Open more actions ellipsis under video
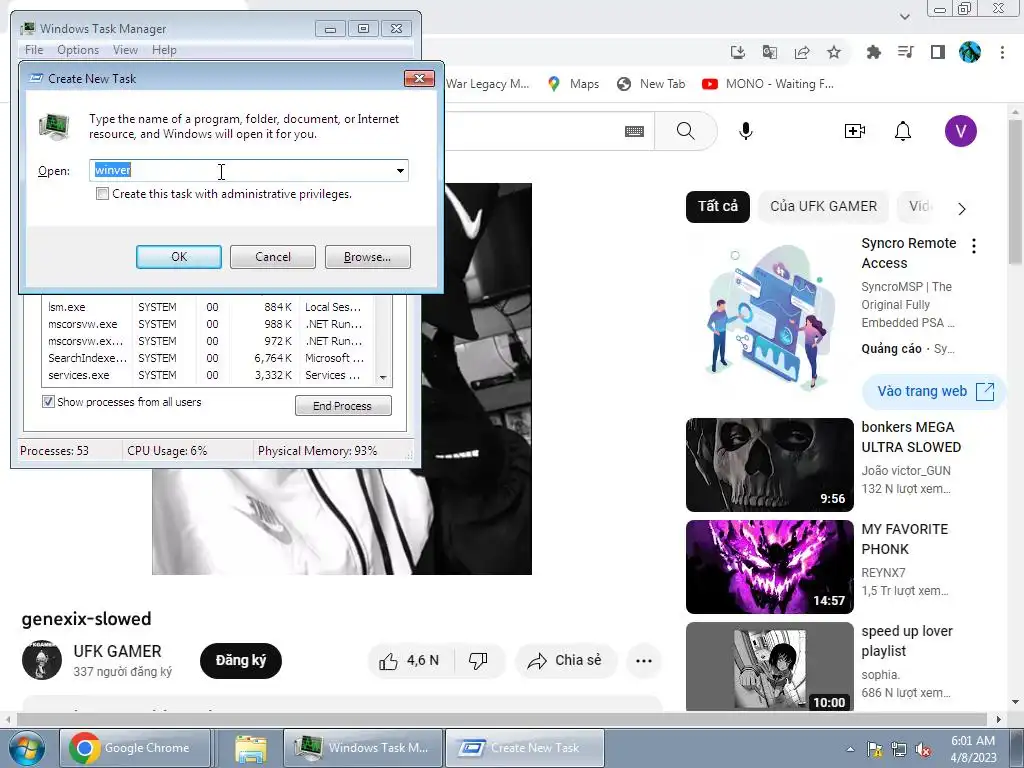1024x768 pixels. 644,661
